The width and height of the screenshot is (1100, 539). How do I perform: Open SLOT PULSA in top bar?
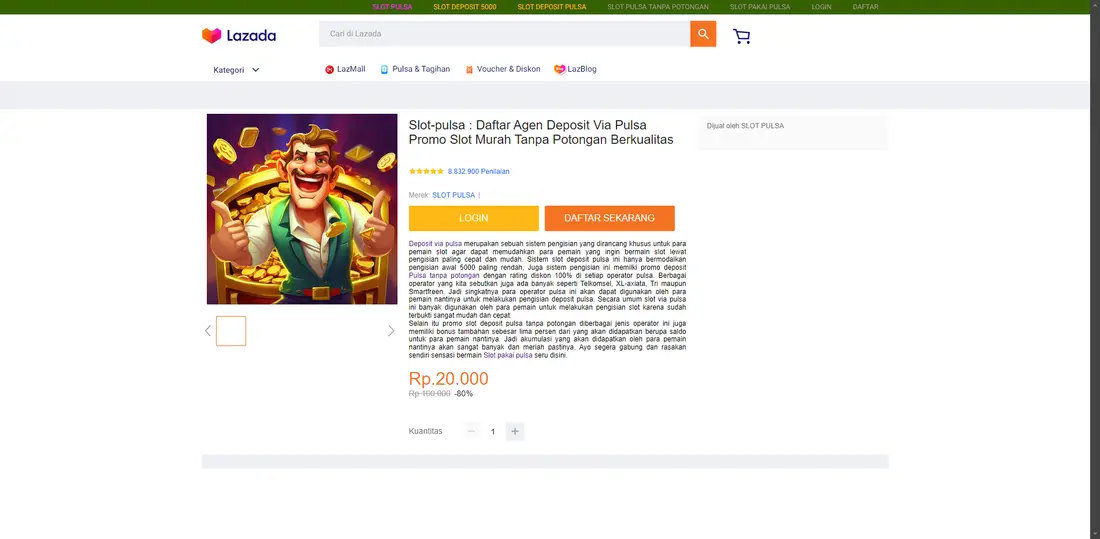tap(392, 7)
